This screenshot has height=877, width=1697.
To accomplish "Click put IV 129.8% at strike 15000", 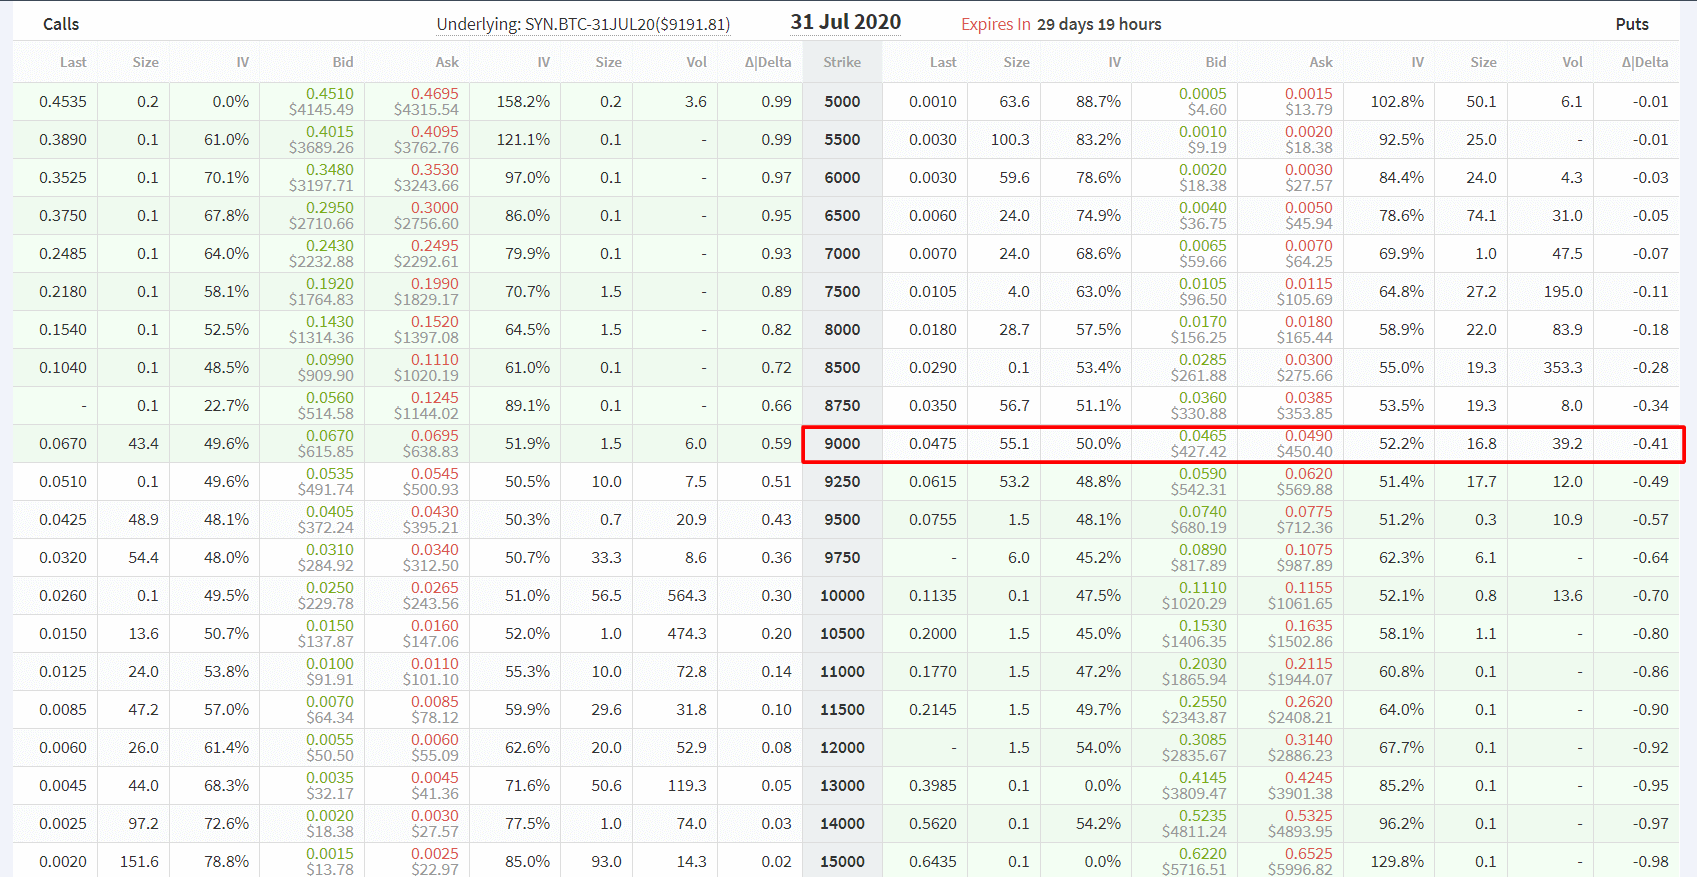I will (x=1397, y=862).
